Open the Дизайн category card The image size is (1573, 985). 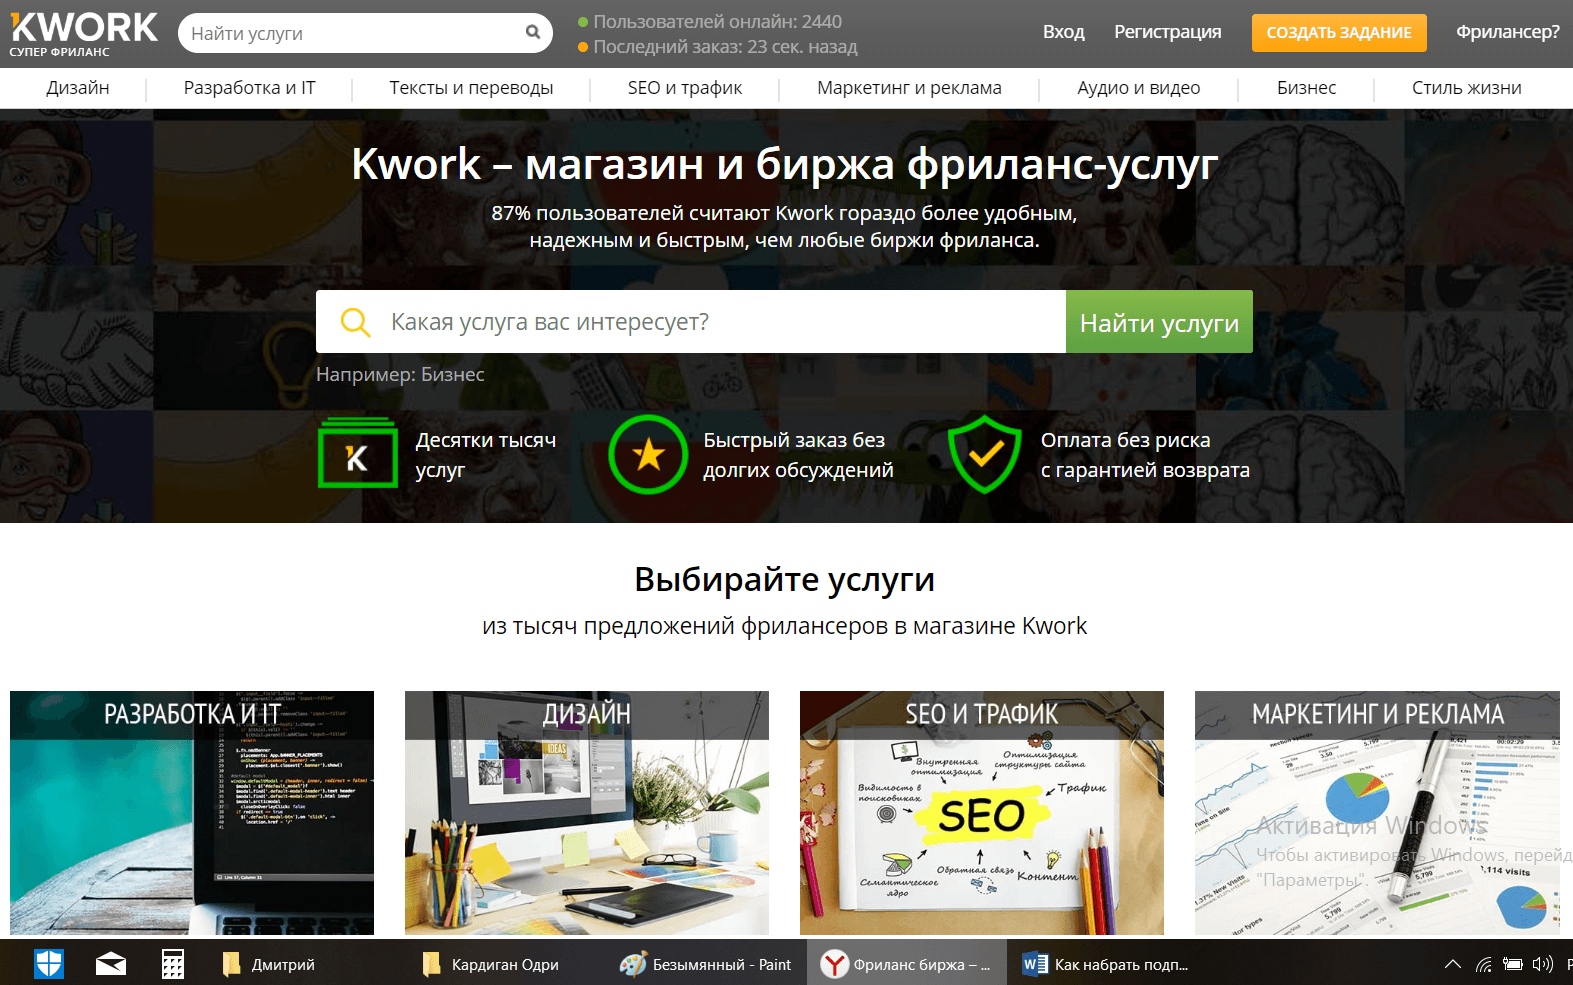click(587, 813)
